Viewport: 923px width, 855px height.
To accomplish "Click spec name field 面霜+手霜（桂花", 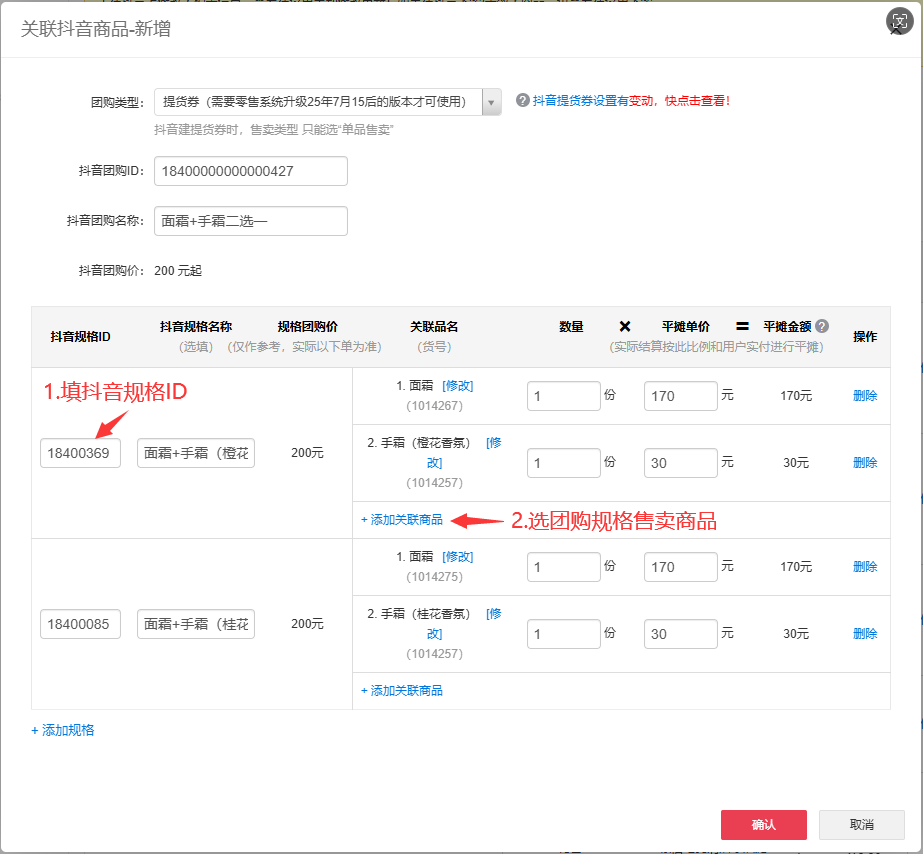I will [196, 624].
